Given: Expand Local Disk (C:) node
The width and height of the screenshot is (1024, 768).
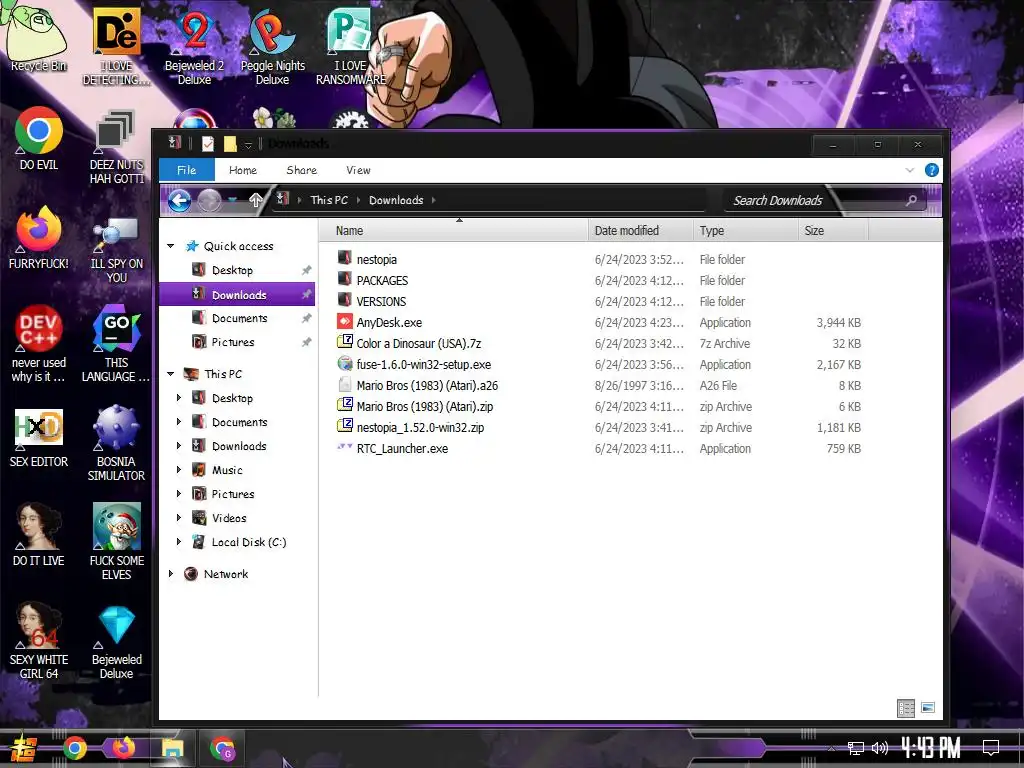Looking at the screenshot, I should (178, 541).
